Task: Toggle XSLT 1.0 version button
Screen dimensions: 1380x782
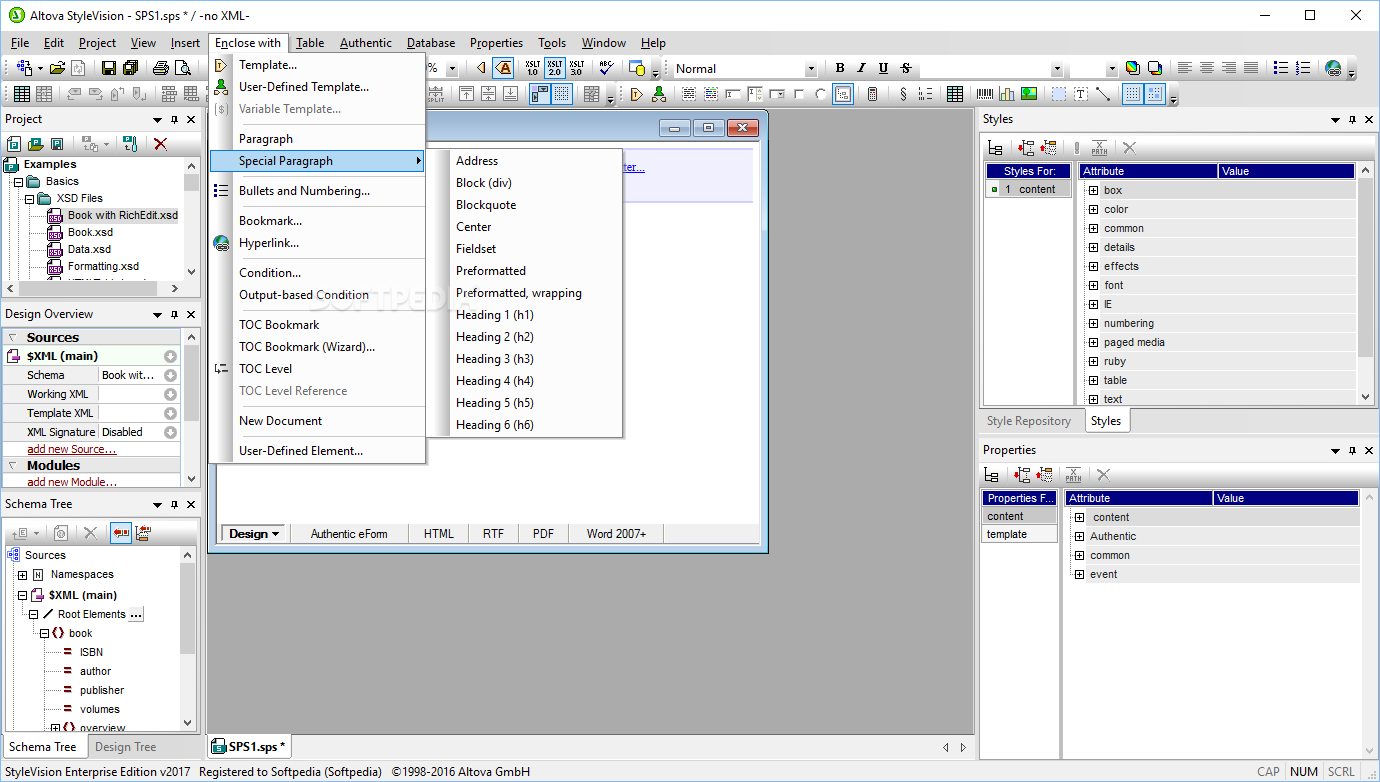Action: tap(532, 68)
